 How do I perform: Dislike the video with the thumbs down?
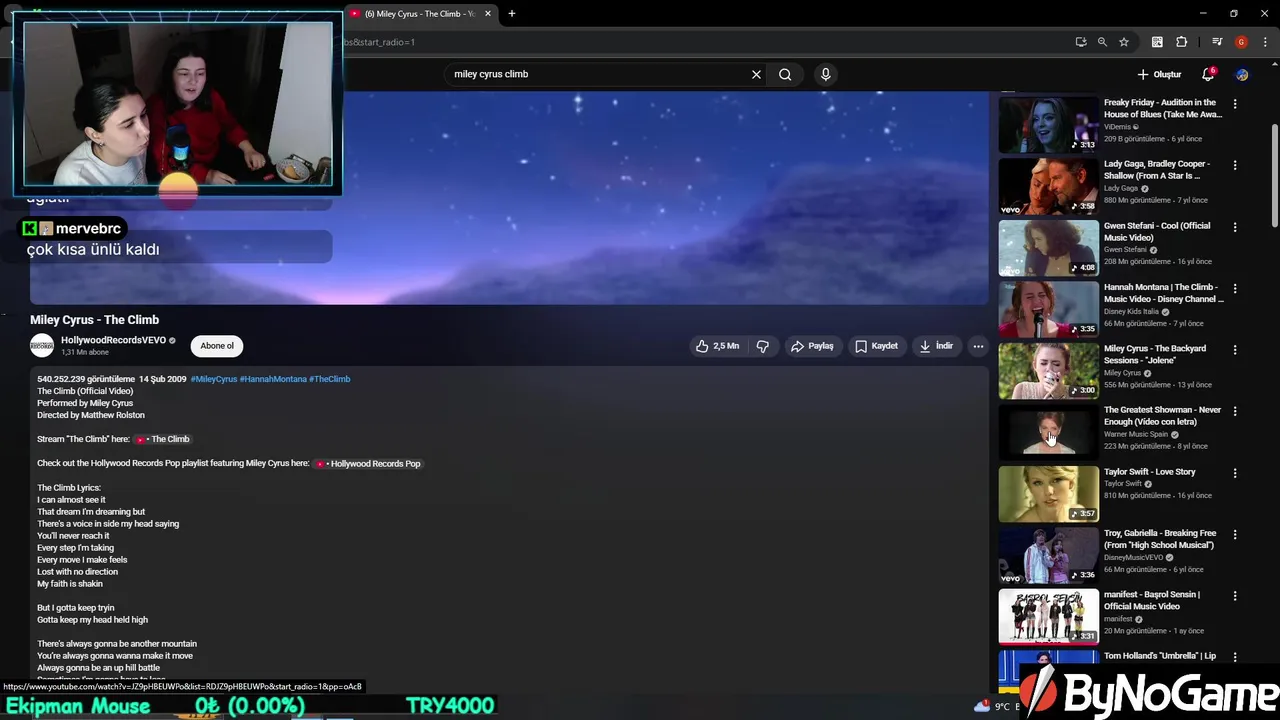pos(763,346)
